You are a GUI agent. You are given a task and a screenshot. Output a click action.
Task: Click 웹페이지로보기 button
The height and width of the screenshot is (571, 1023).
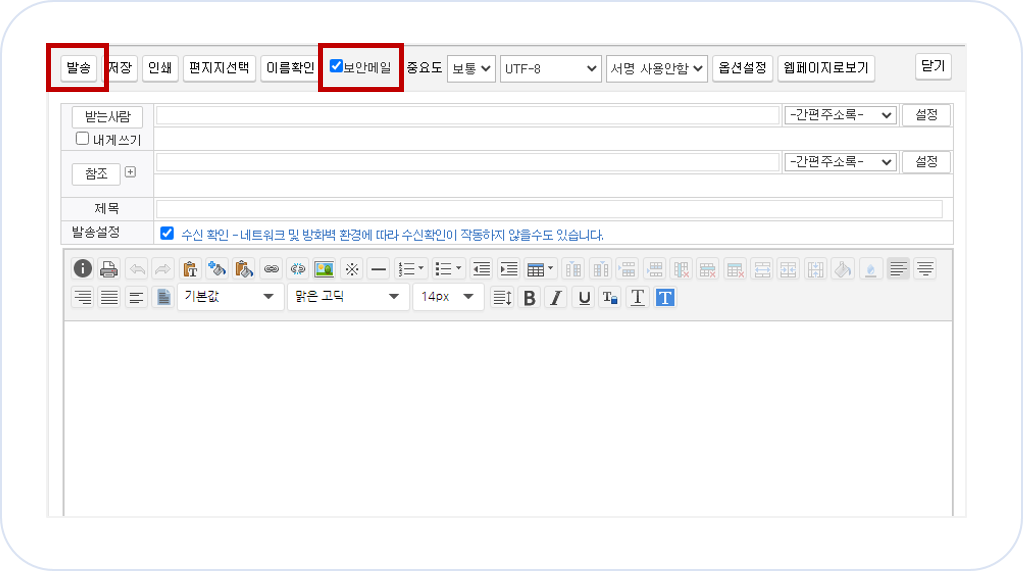click(826, 68)
